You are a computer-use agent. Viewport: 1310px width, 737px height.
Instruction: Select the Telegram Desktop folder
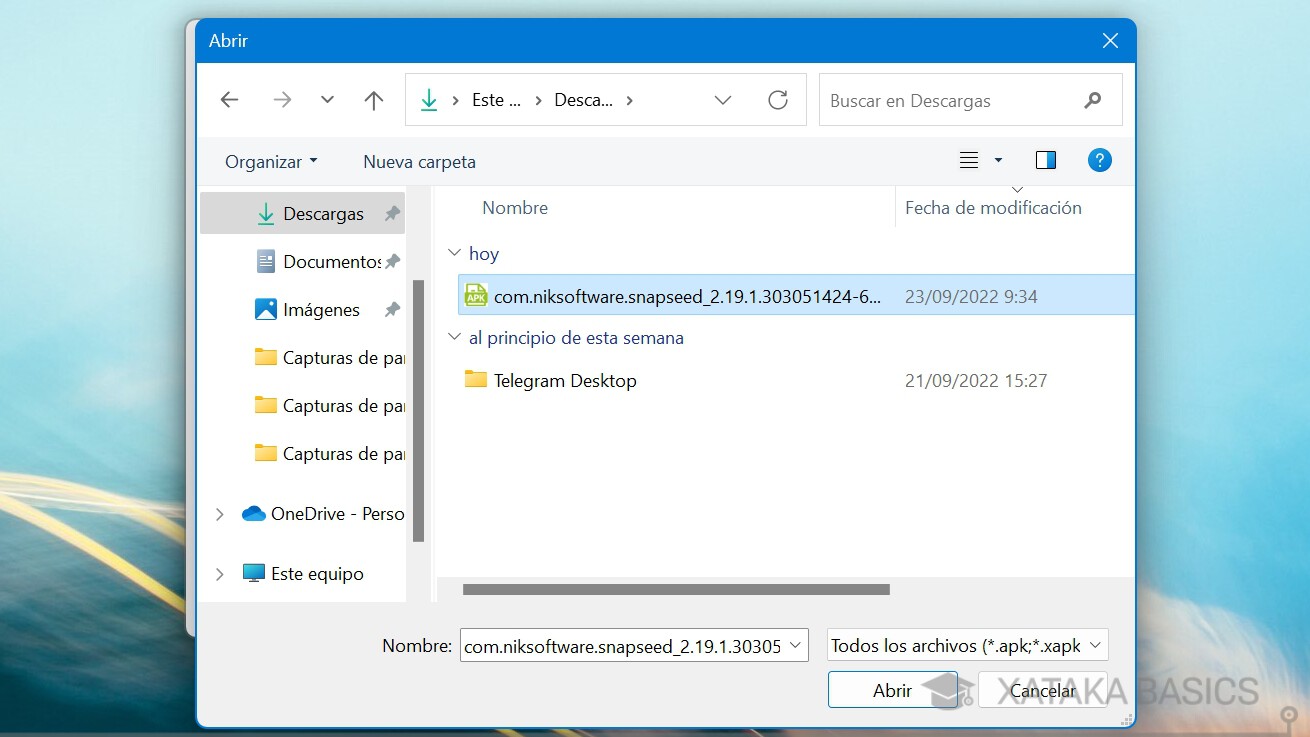[565, 380]
